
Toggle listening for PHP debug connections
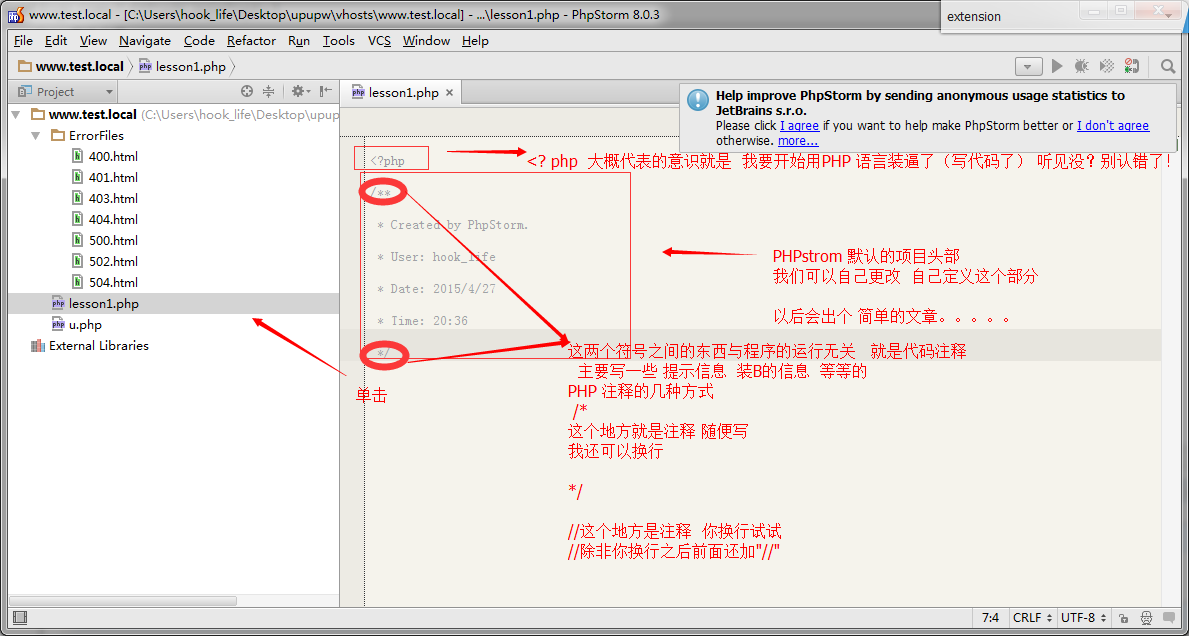point(1131,67)
